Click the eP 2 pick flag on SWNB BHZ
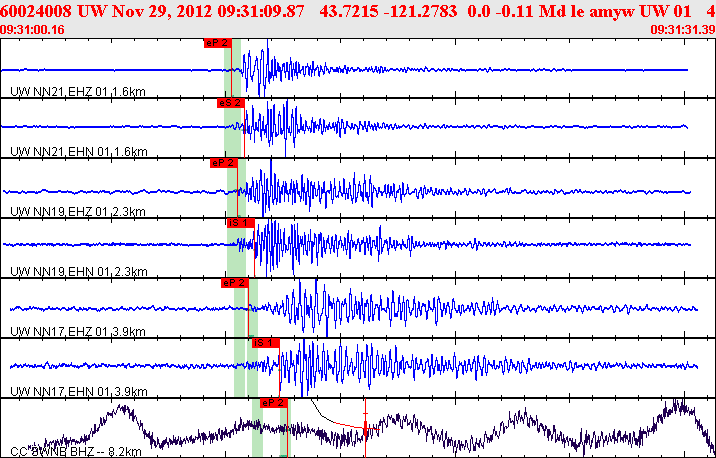The width and height of the screenshot is (716, 458). [x=274, y=403]
